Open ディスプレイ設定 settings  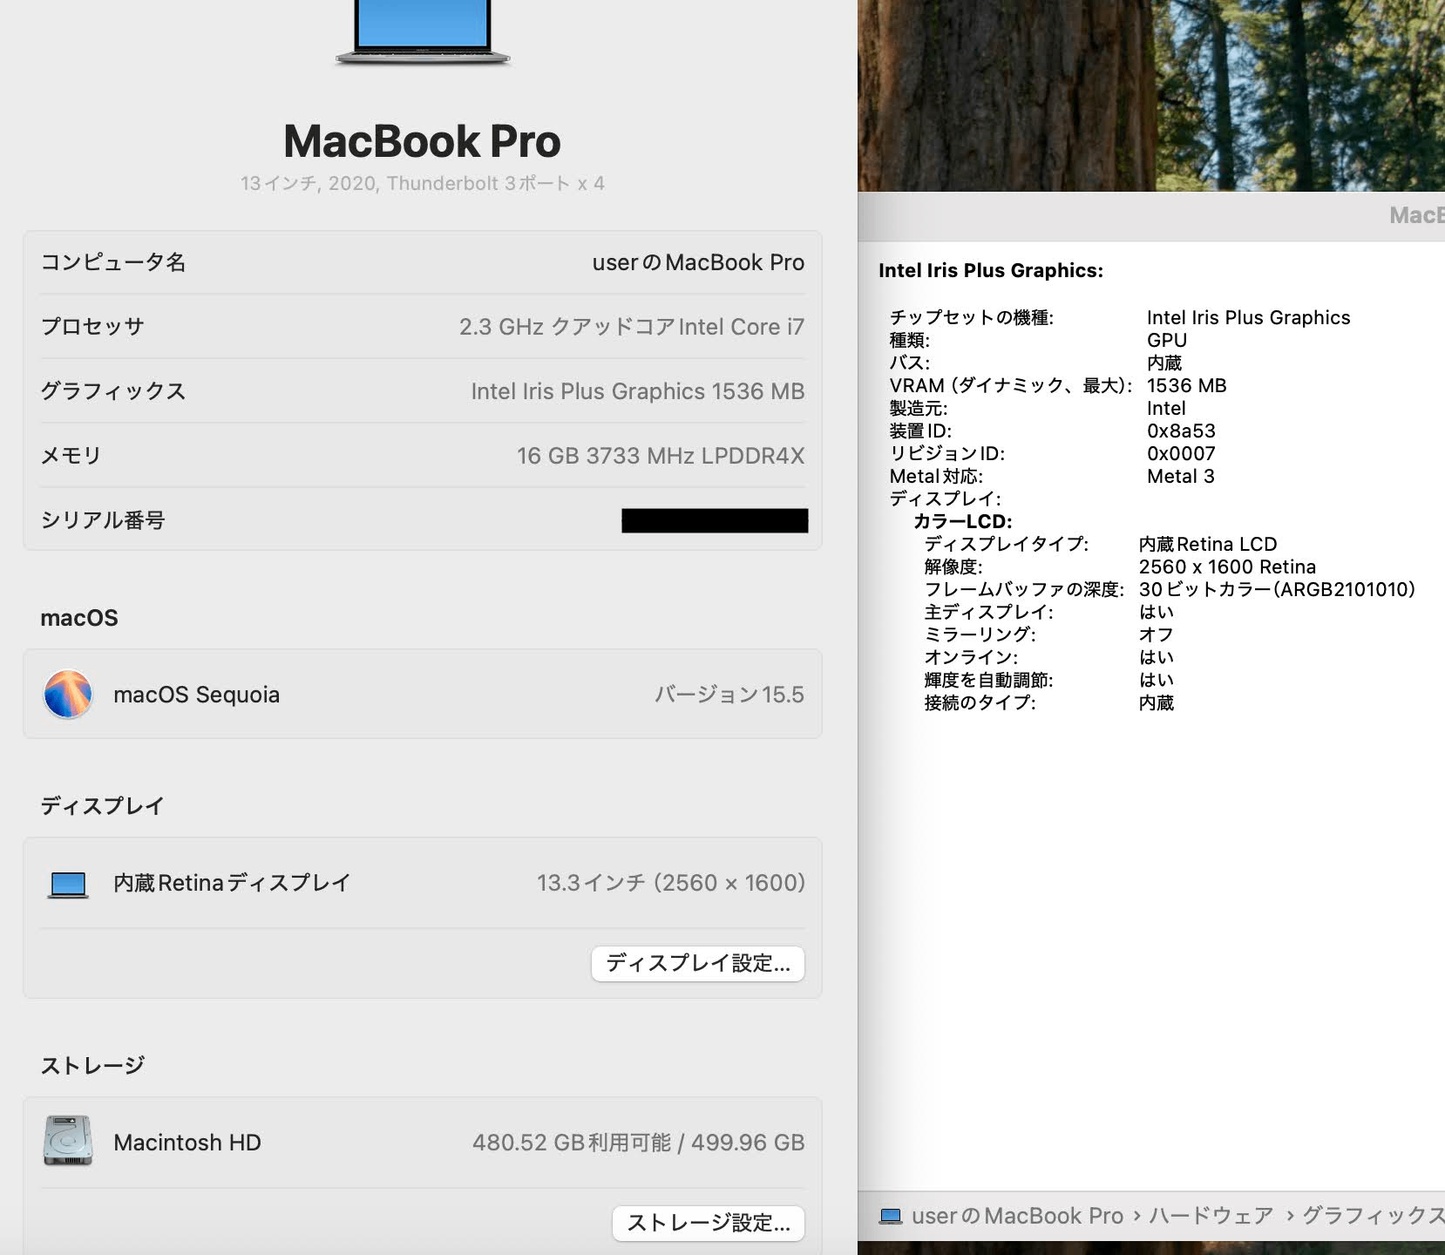(x=697, y=963)
